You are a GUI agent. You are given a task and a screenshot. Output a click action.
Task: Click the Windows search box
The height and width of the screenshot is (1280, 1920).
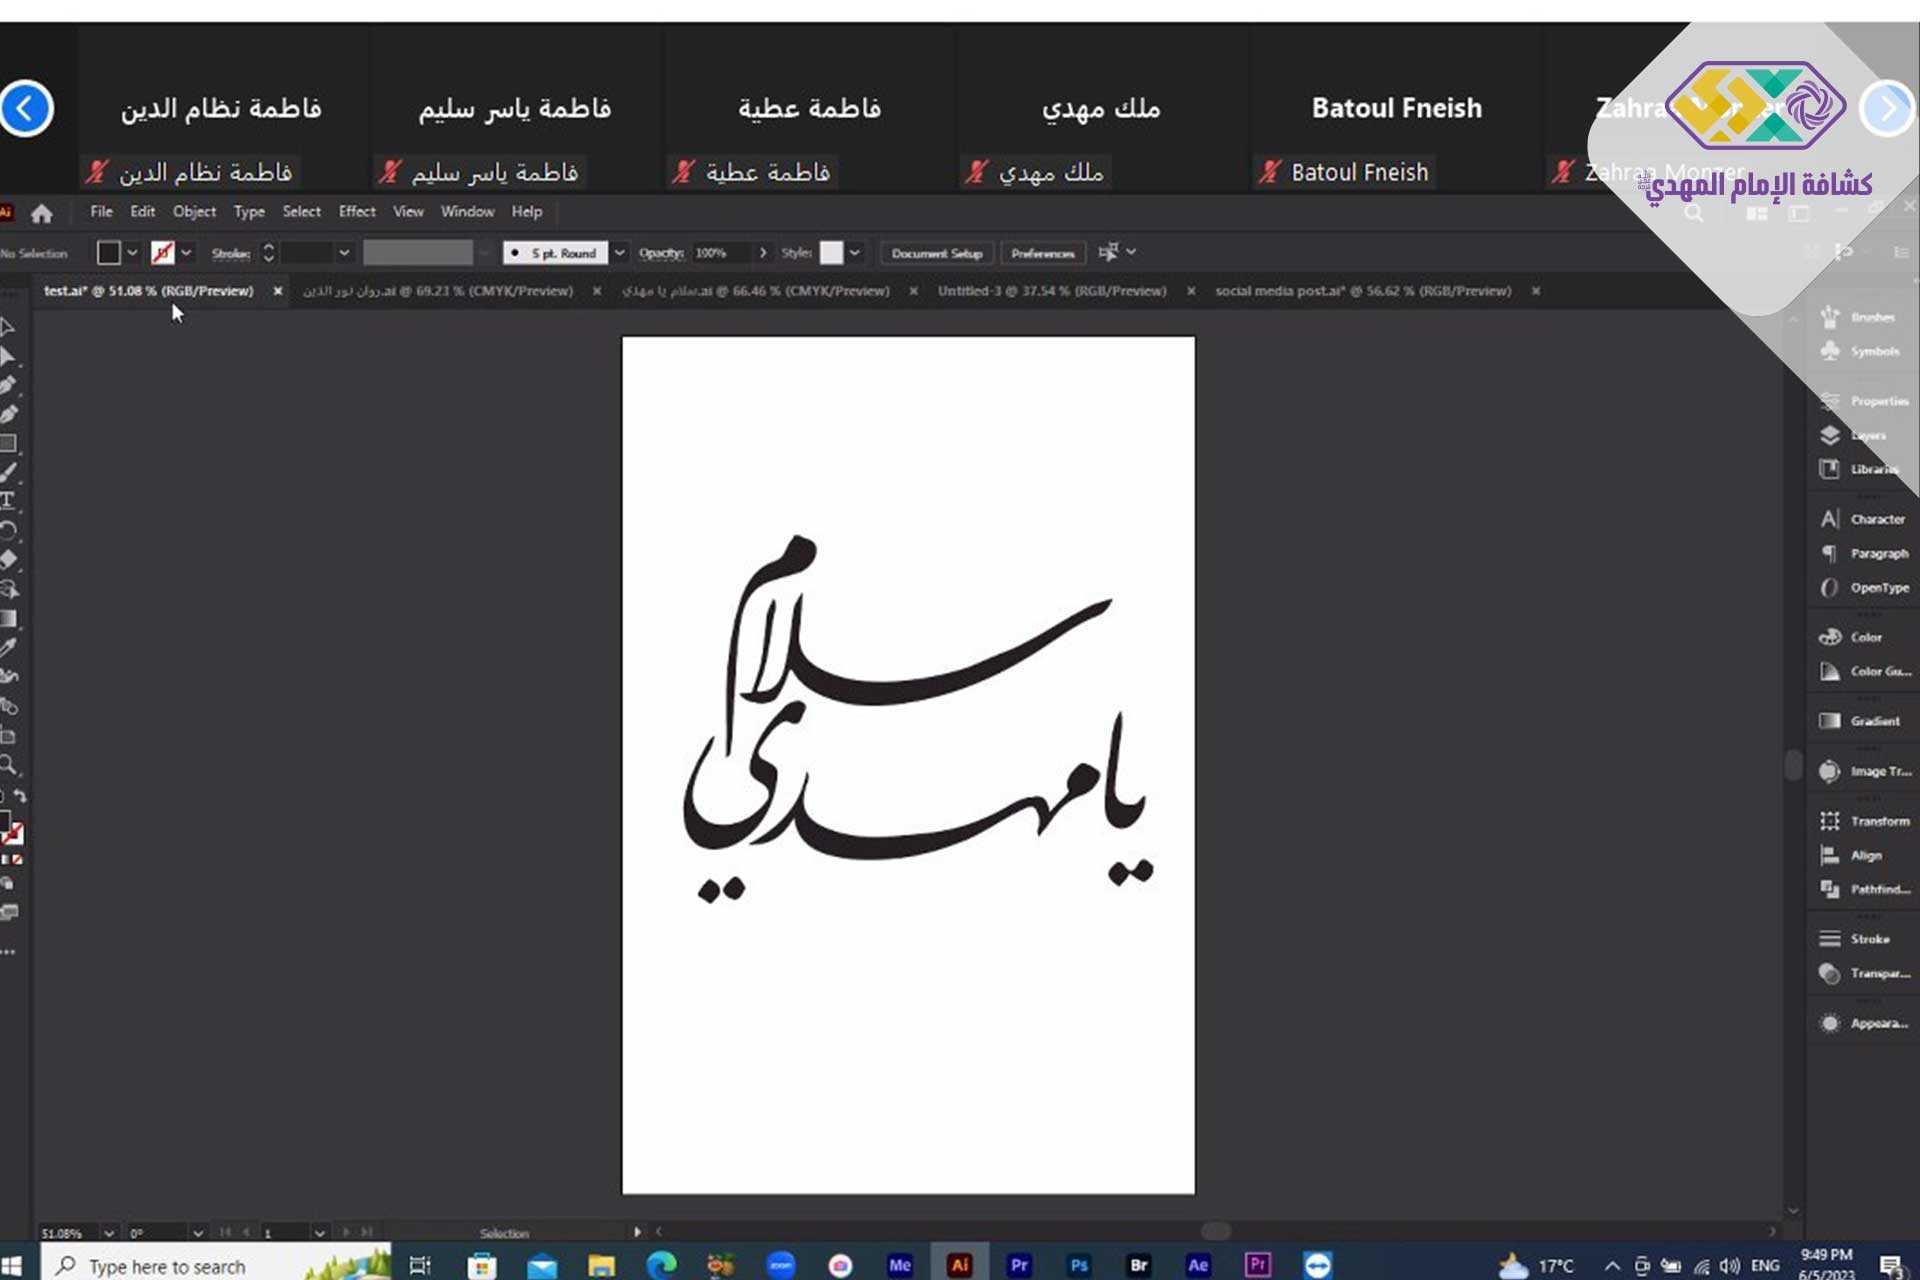pos(167,1266)
